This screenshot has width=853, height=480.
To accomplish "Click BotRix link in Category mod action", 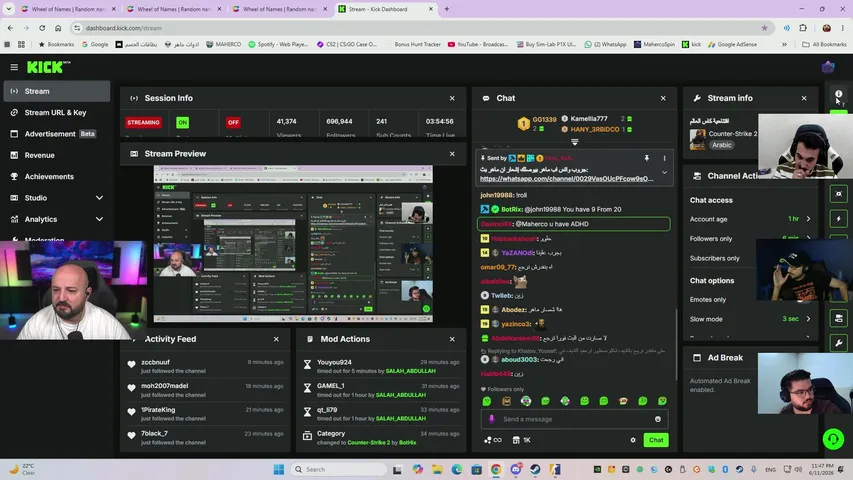I will 407,442.
